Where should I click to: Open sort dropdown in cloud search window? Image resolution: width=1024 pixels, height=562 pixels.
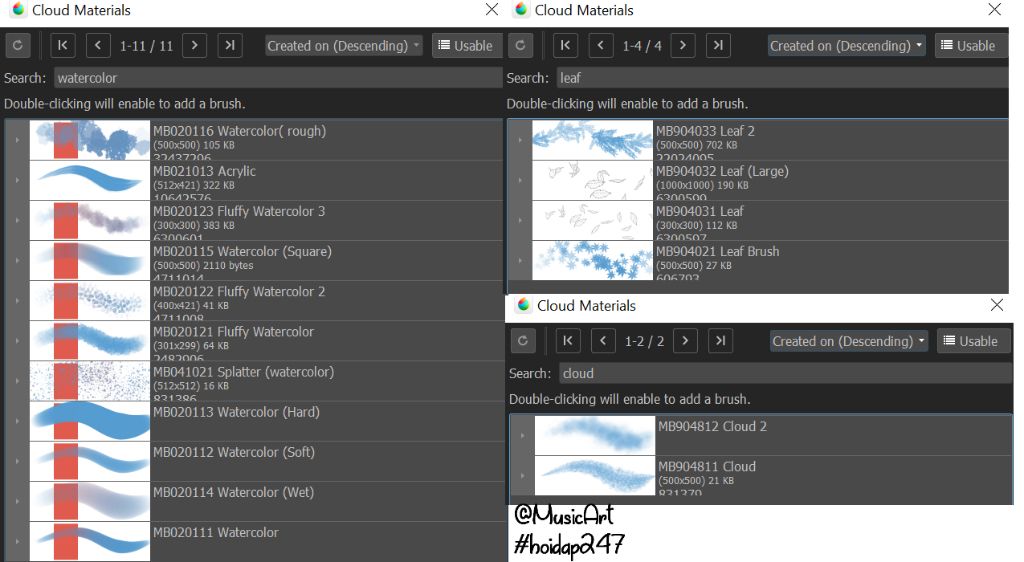[x=849, y=341]
